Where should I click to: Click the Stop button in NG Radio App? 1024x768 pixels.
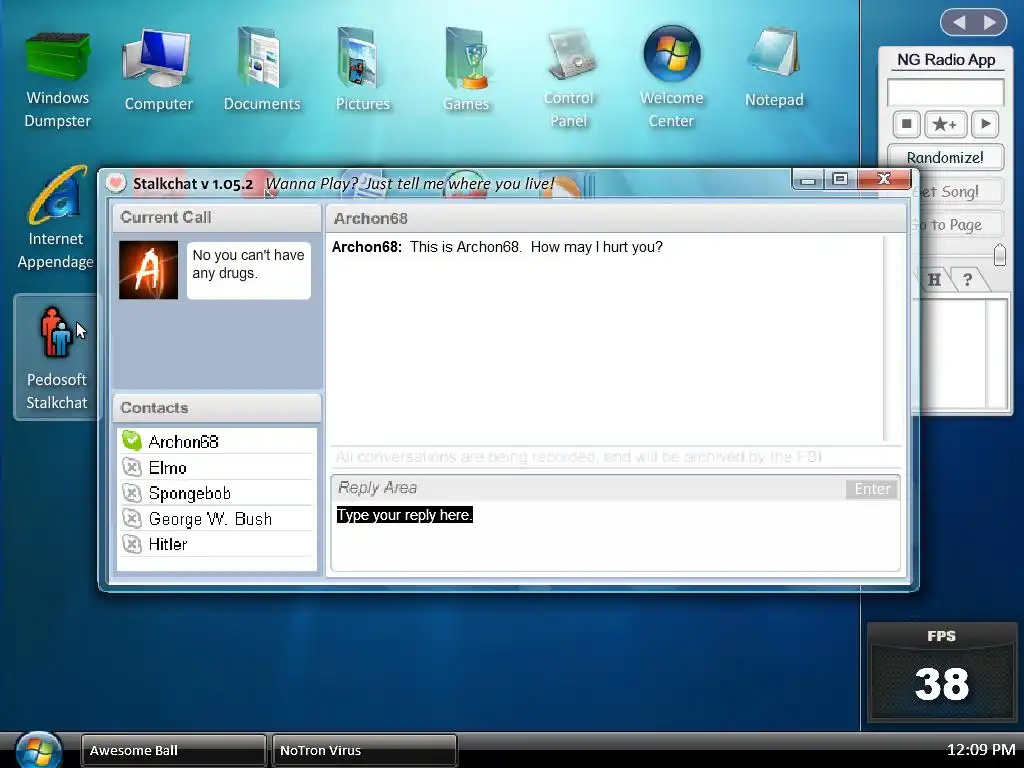906,123
